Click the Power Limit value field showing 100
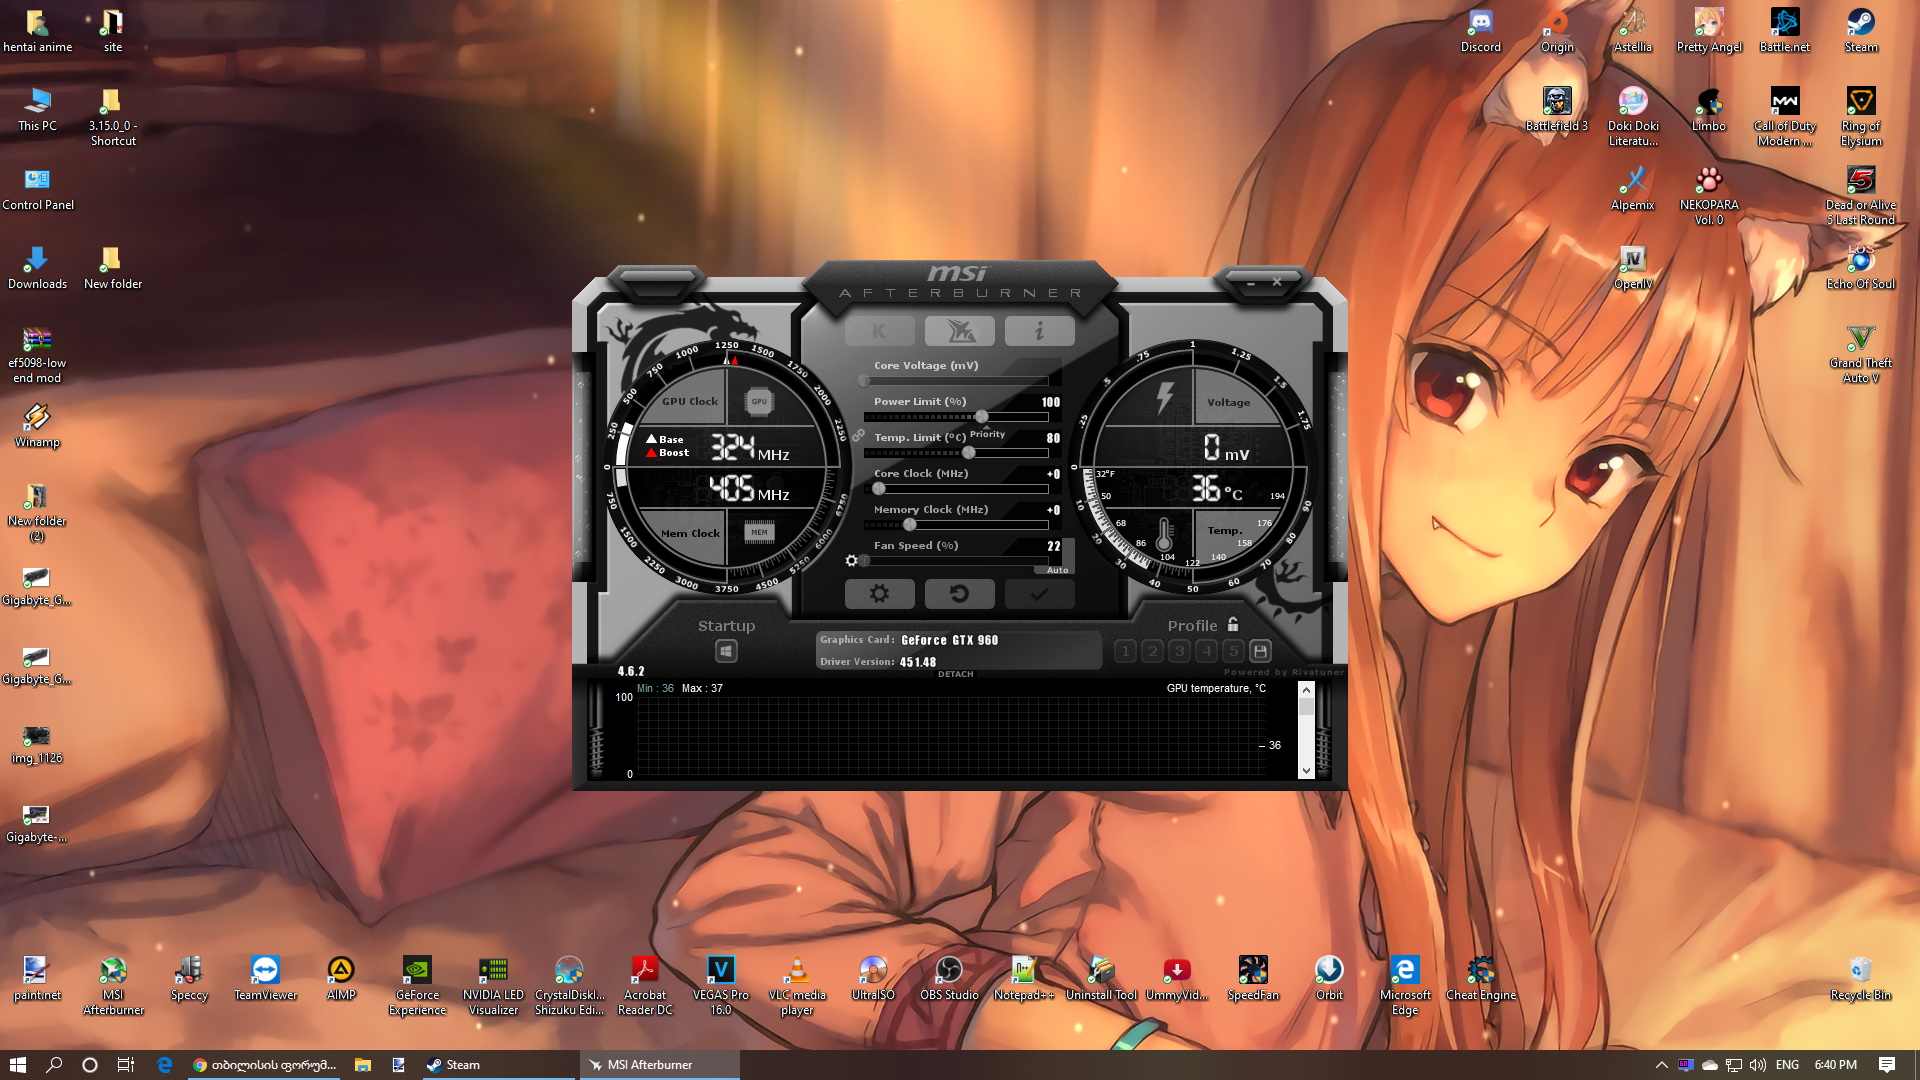 tap(1050, 402)
